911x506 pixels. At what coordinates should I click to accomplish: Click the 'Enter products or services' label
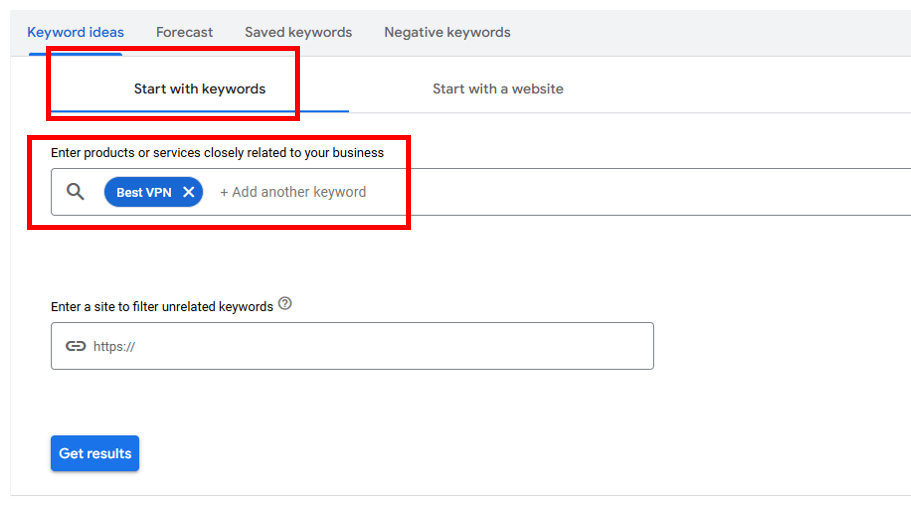pos(217,153)
